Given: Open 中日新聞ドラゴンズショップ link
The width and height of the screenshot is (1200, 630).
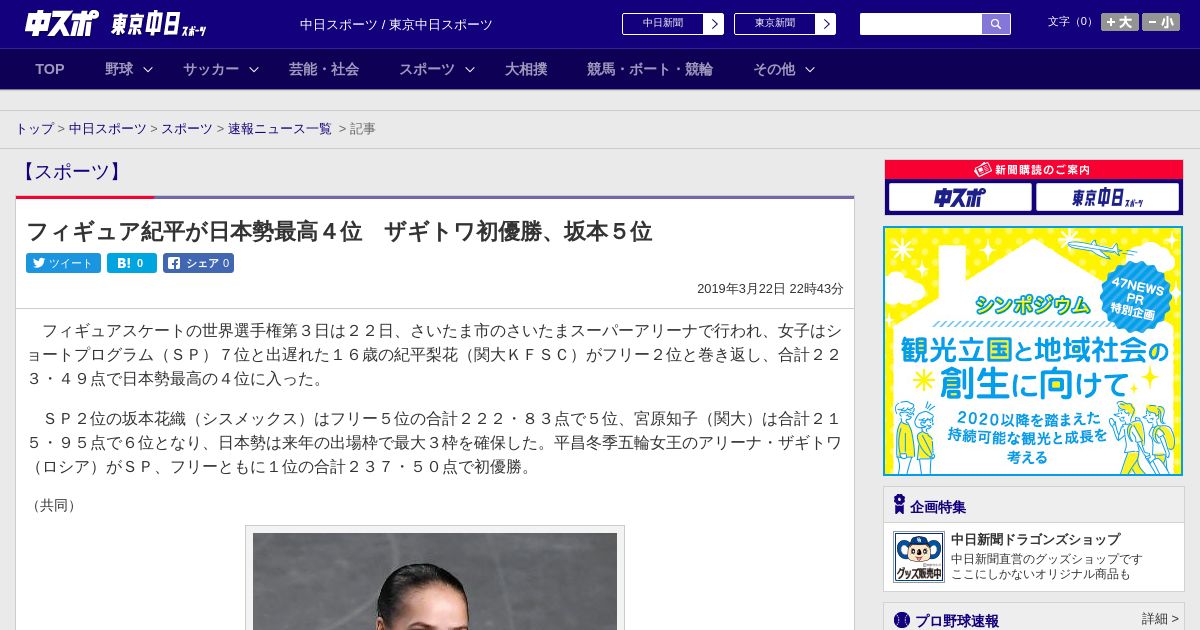Looking at the screenshot, I should [1035, 539].
